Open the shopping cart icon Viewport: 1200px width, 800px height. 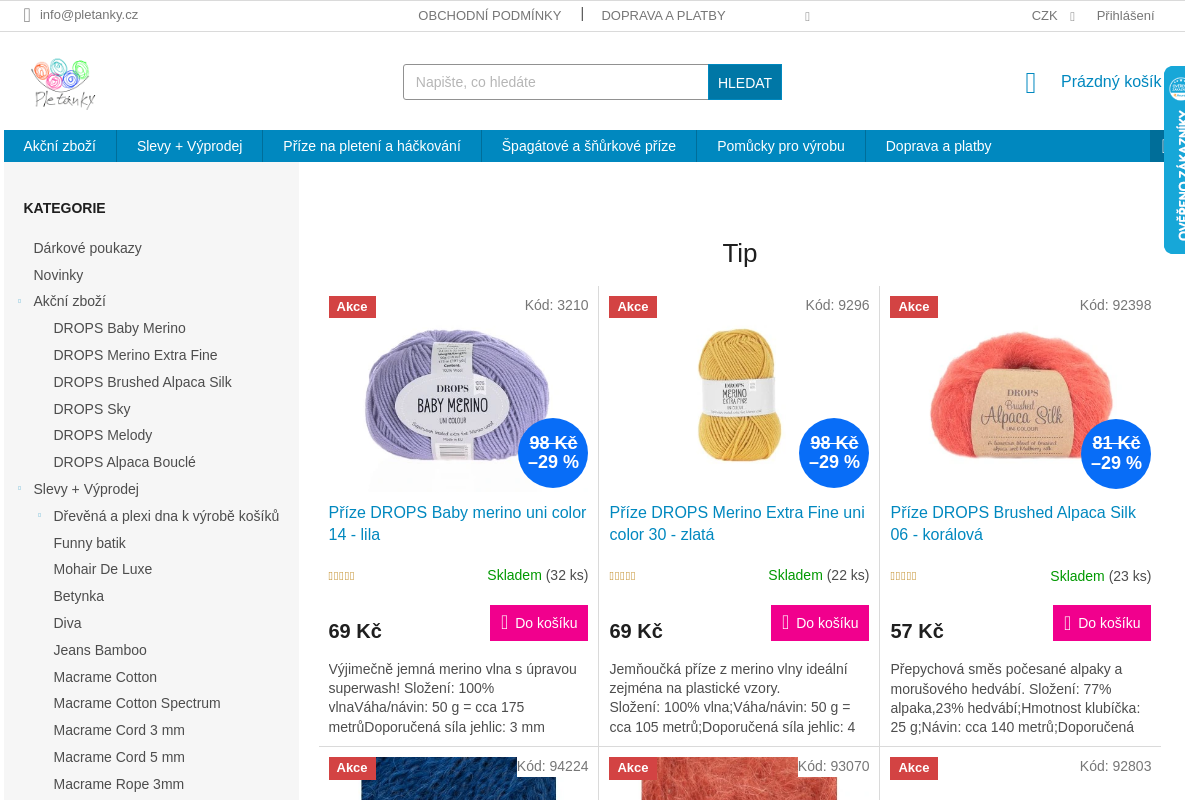[x=1031, y=83]
